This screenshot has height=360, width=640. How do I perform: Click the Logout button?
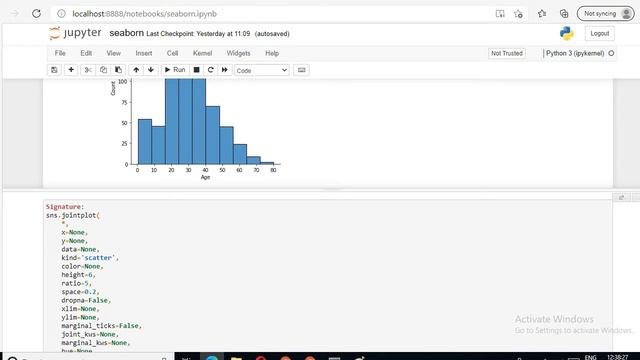[x=600, y=33]
